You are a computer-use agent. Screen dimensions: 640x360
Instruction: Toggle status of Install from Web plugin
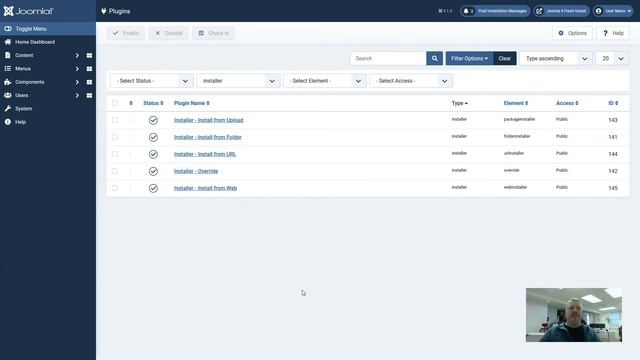[x=153, y=188]
